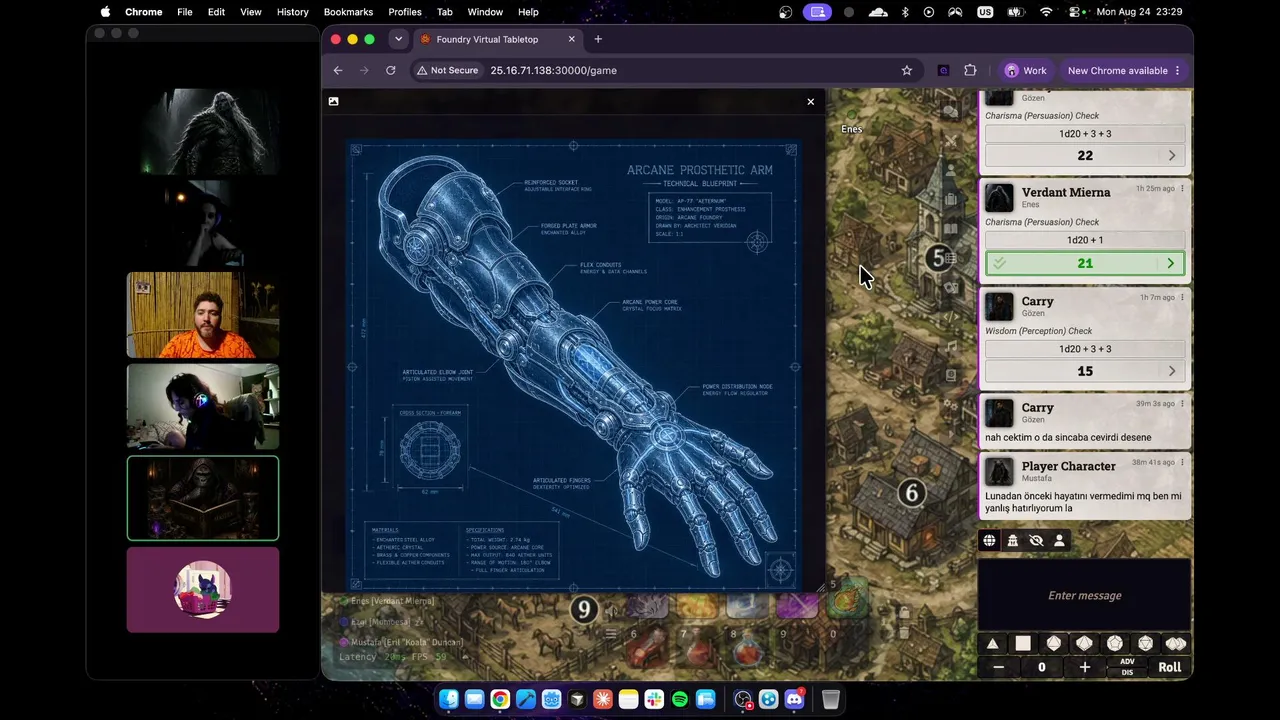The width and height of the screenshot is (1280, 720).
Task: Close the Arcane Prosthetic Arm image popout
Action: pyautogui.click(x=811, y=101)
